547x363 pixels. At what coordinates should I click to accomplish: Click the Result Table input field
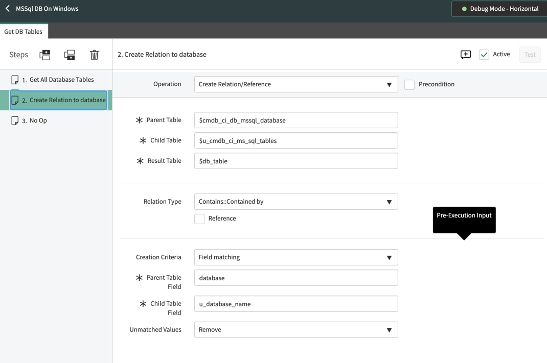tap(295, 161)
